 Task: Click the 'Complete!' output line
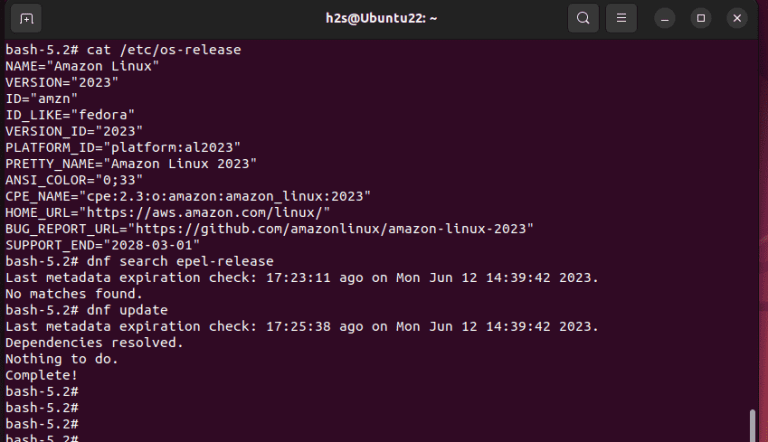click(40, 375)
